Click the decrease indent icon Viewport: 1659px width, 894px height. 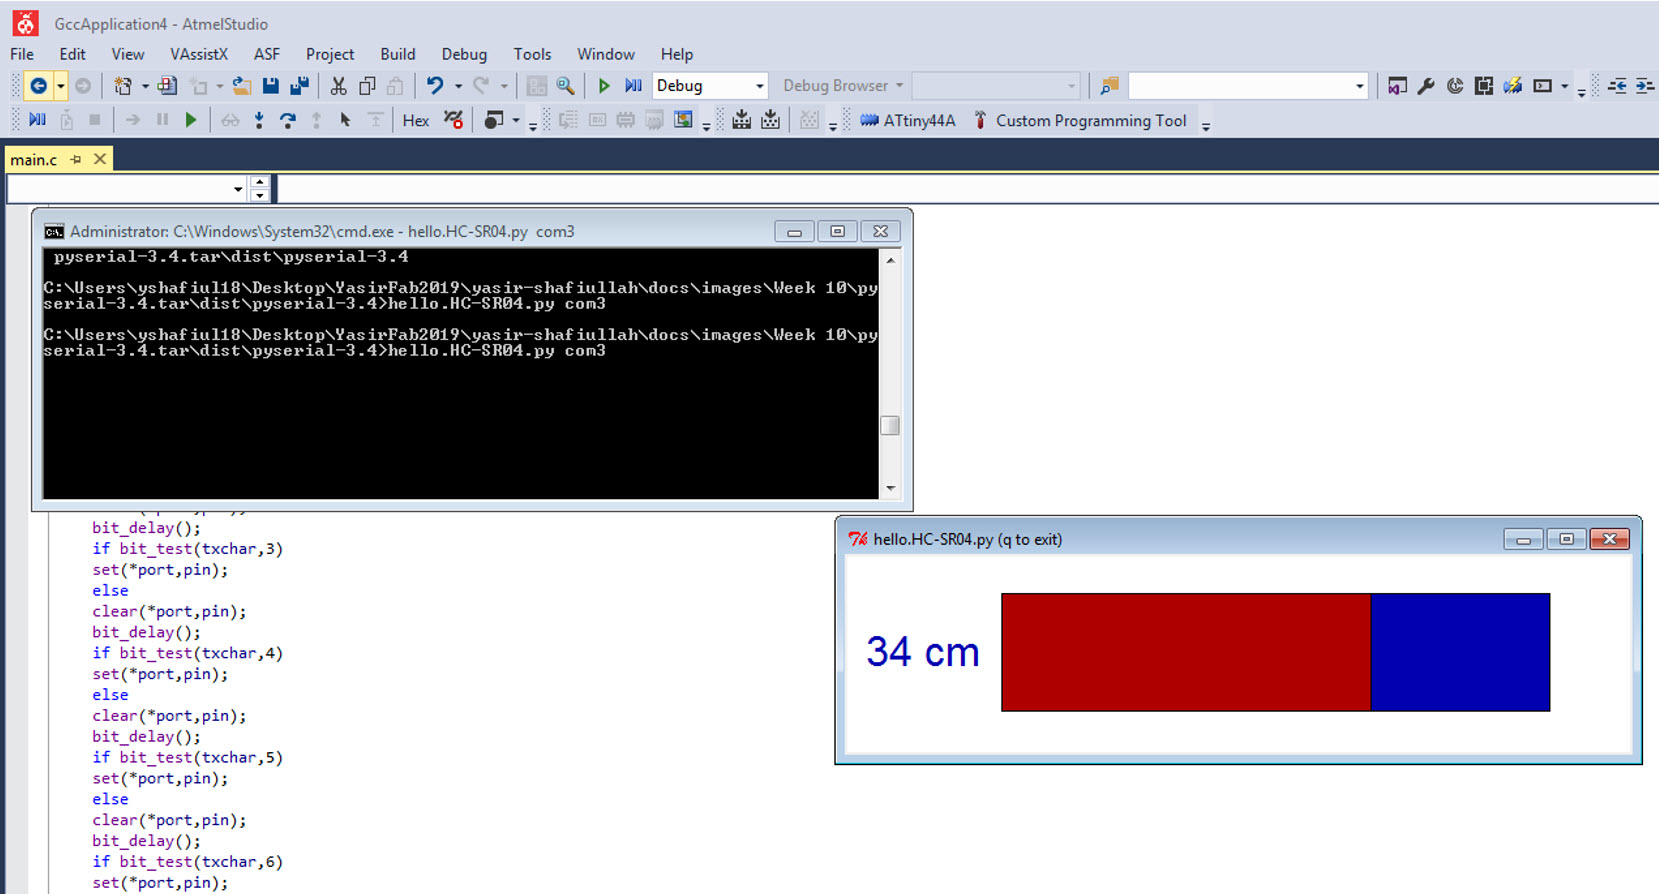[x=1617, y=86]
